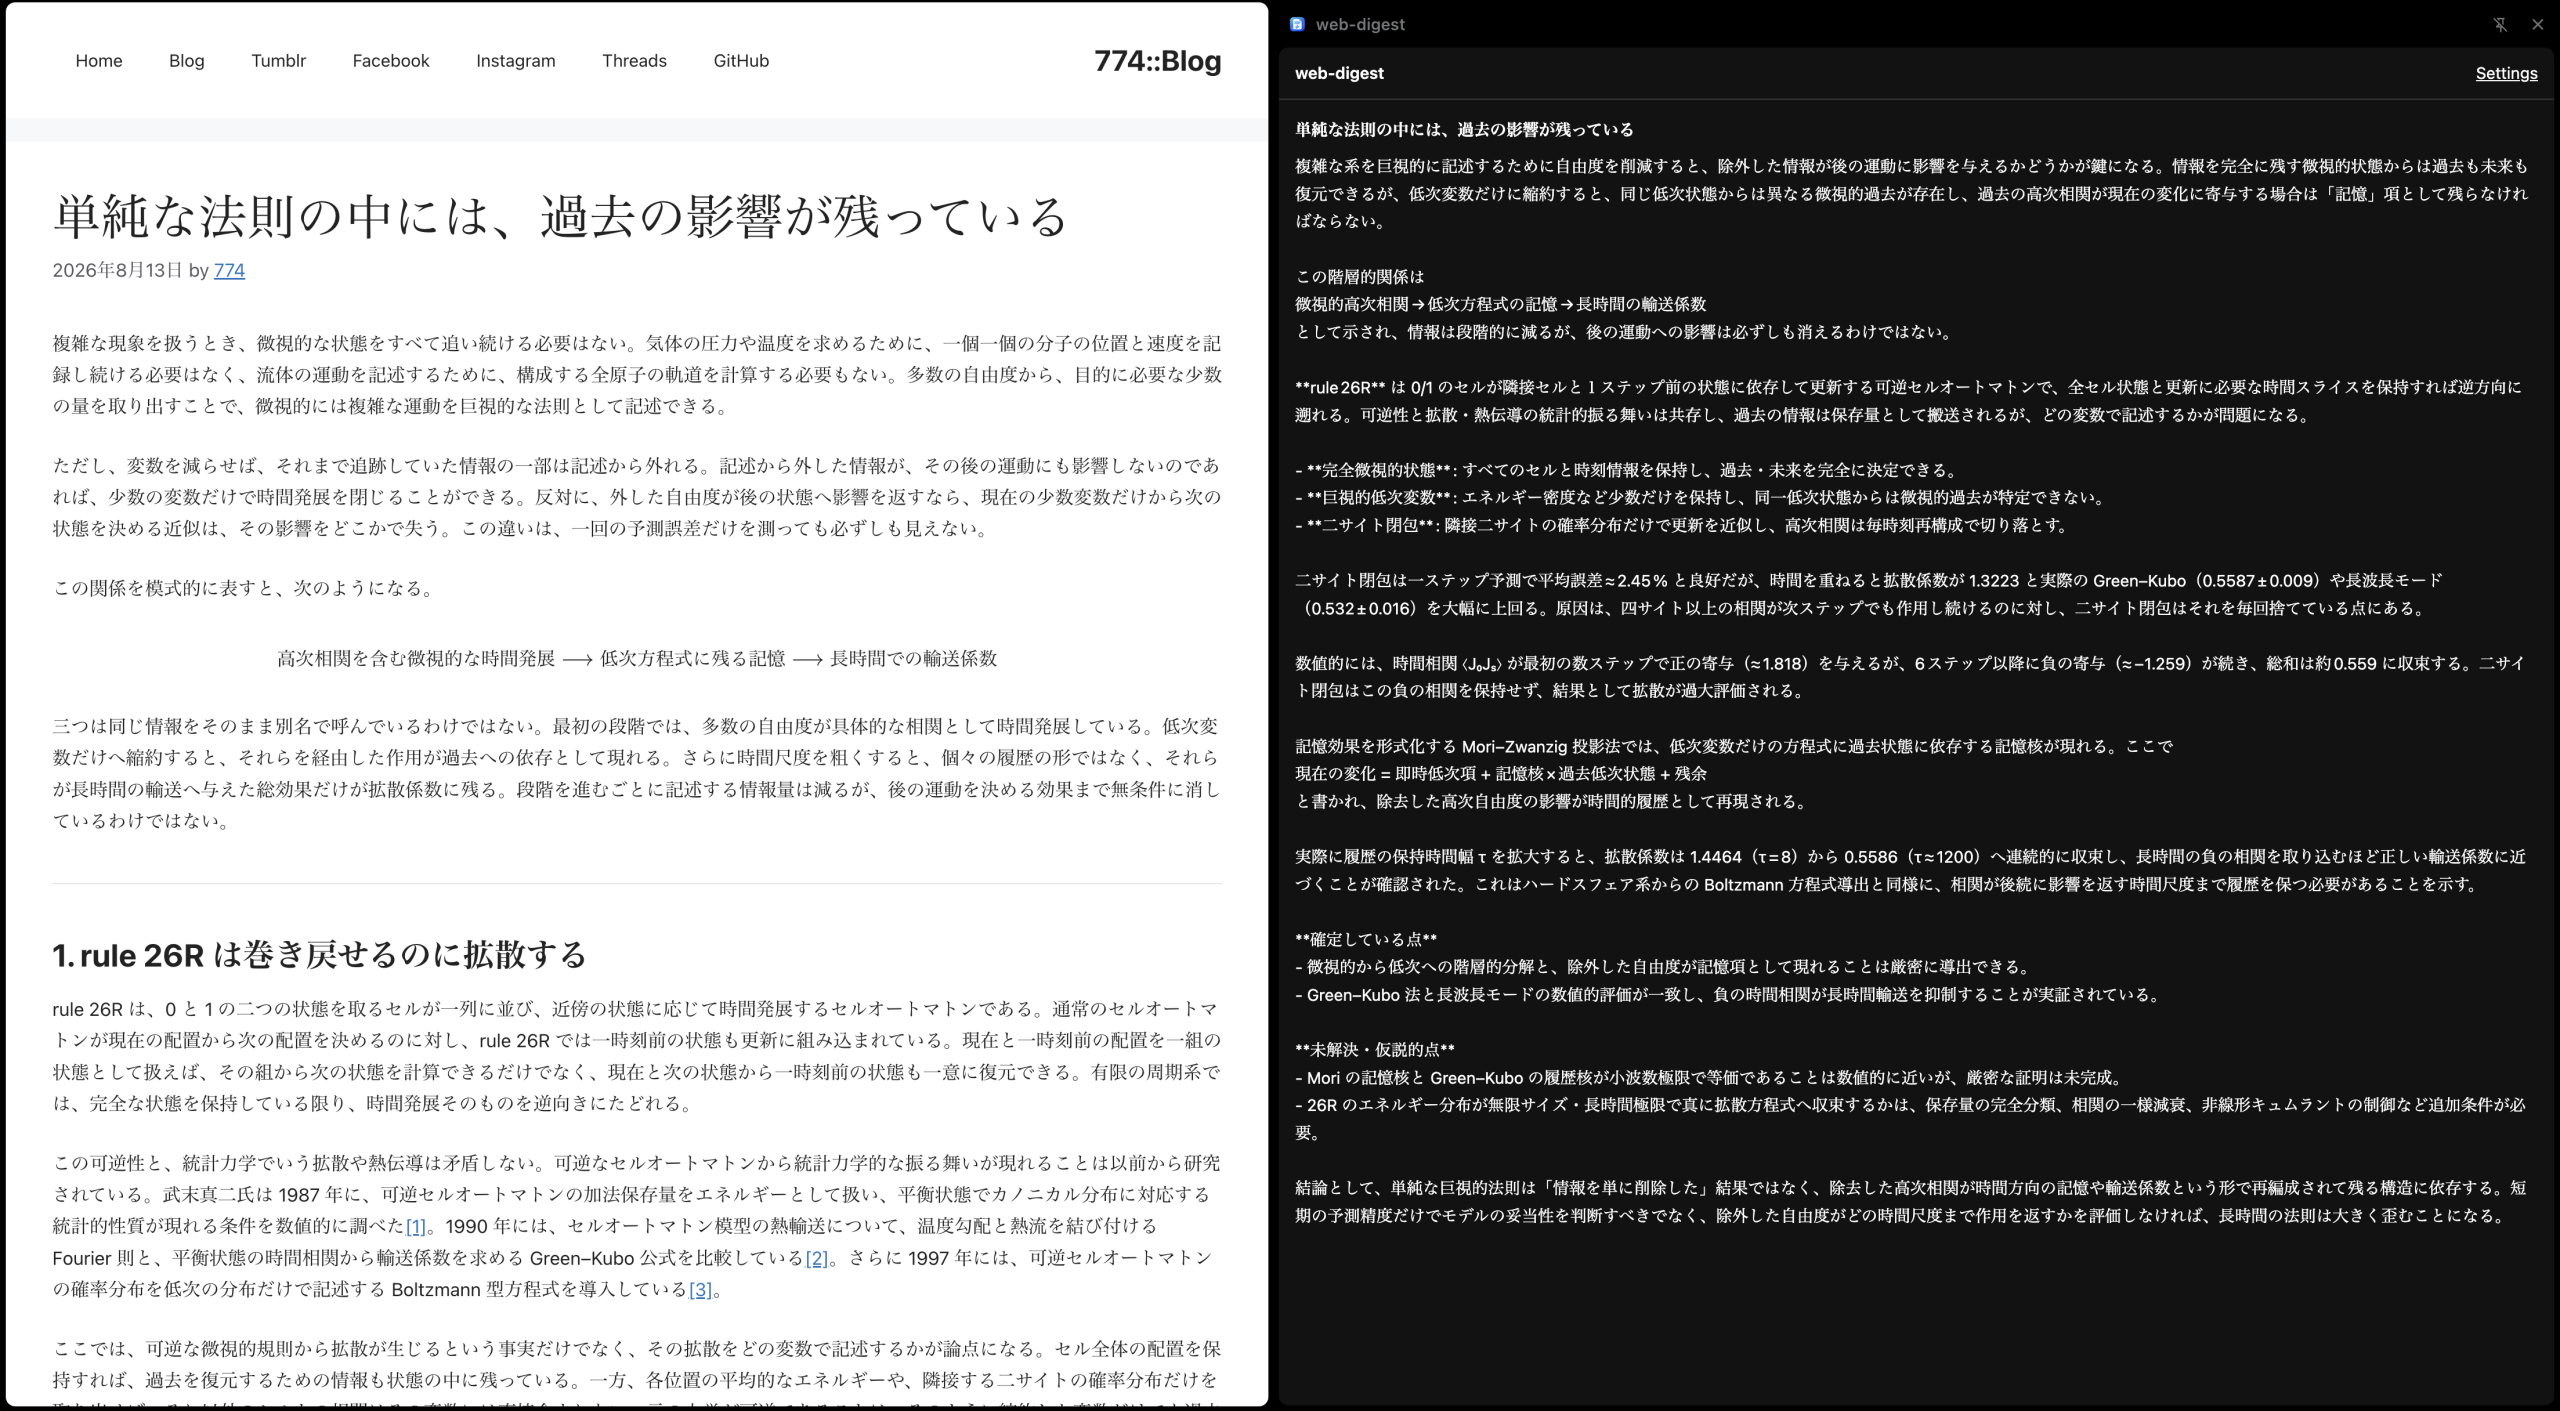The image size is (2560, 1411).
Task: Close the web-digest panel with X icon
Action: tap(2537, 24)
